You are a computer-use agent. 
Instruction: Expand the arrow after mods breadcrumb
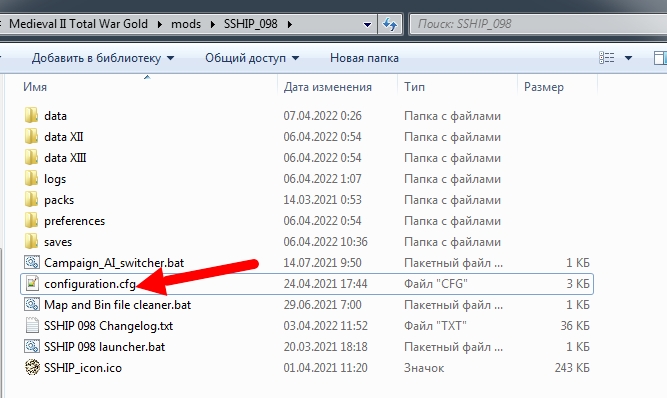212,24
